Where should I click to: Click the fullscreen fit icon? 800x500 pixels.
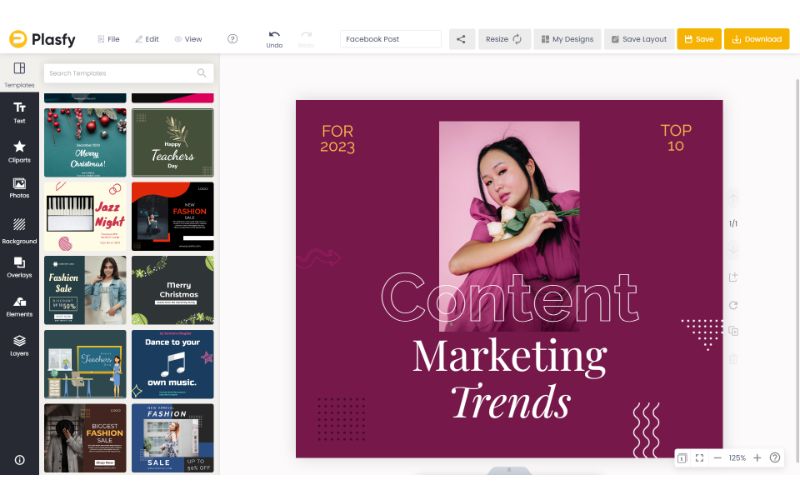click(699, 458)
